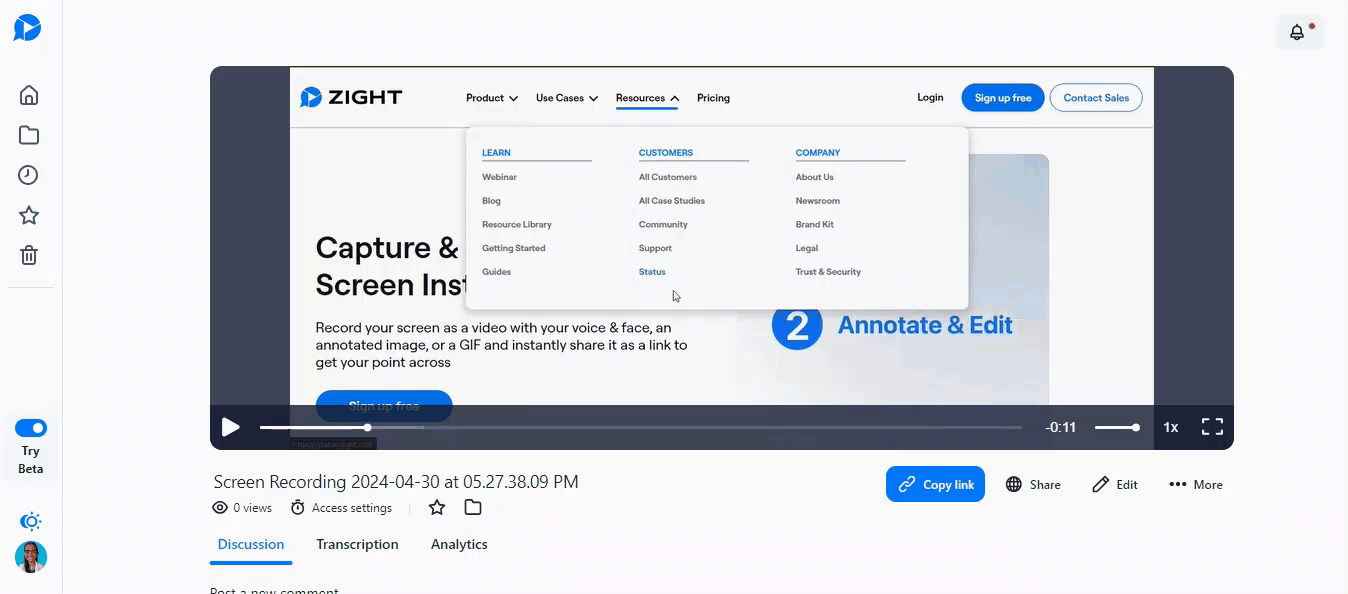The image size is (1348, 594).
Task: Click the Sign up free button in the navbar
Action: 1003,98
